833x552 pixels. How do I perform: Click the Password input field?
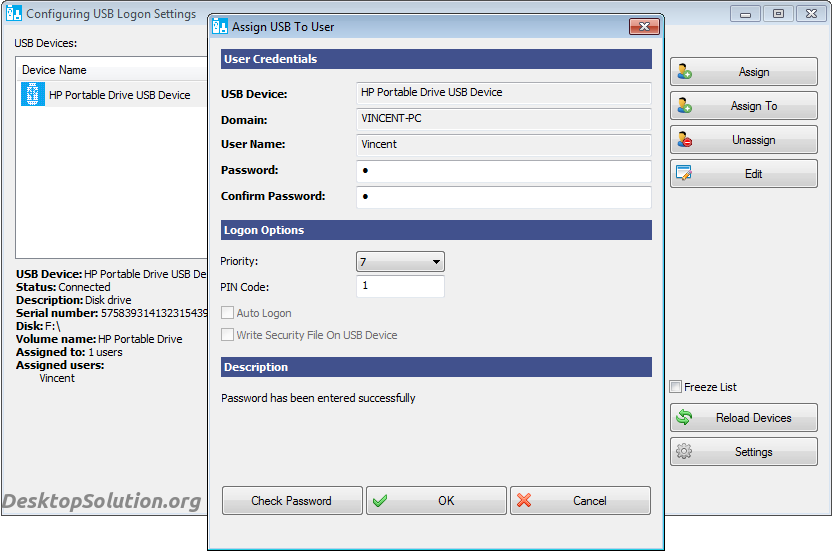504,171
